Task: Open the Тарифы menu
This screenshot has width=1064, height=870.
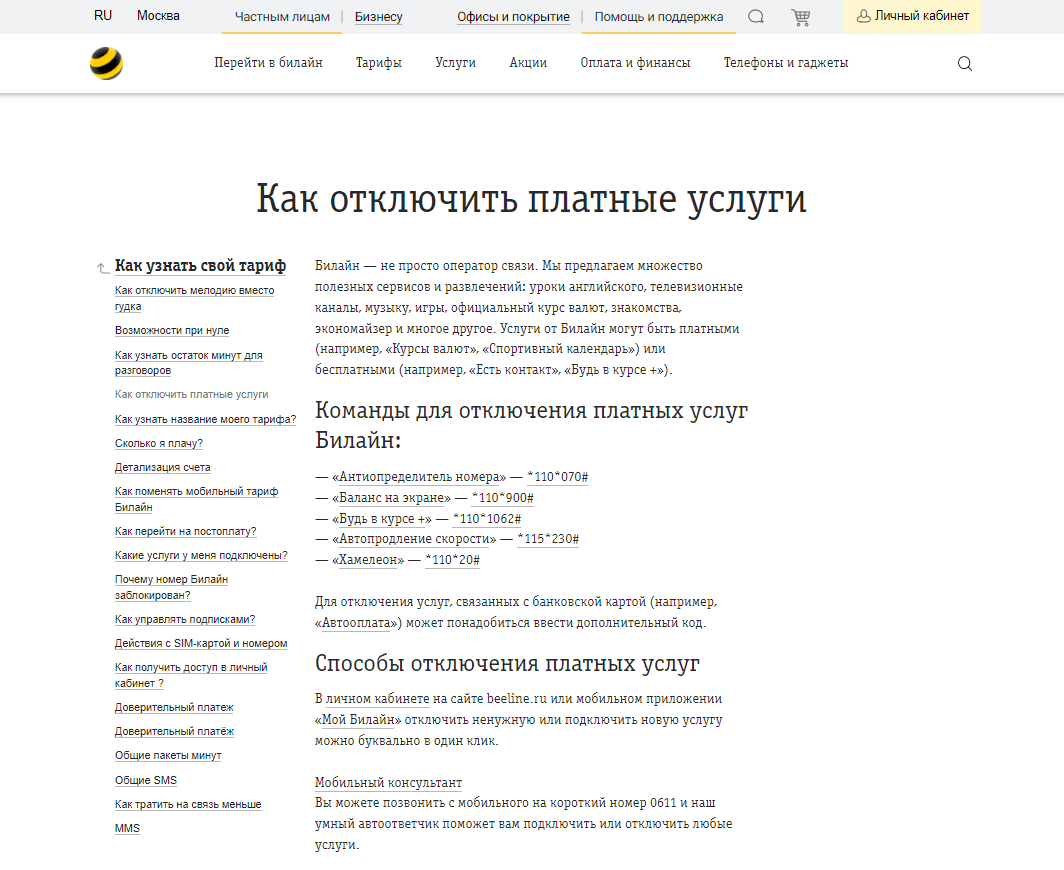Action: 380,62
